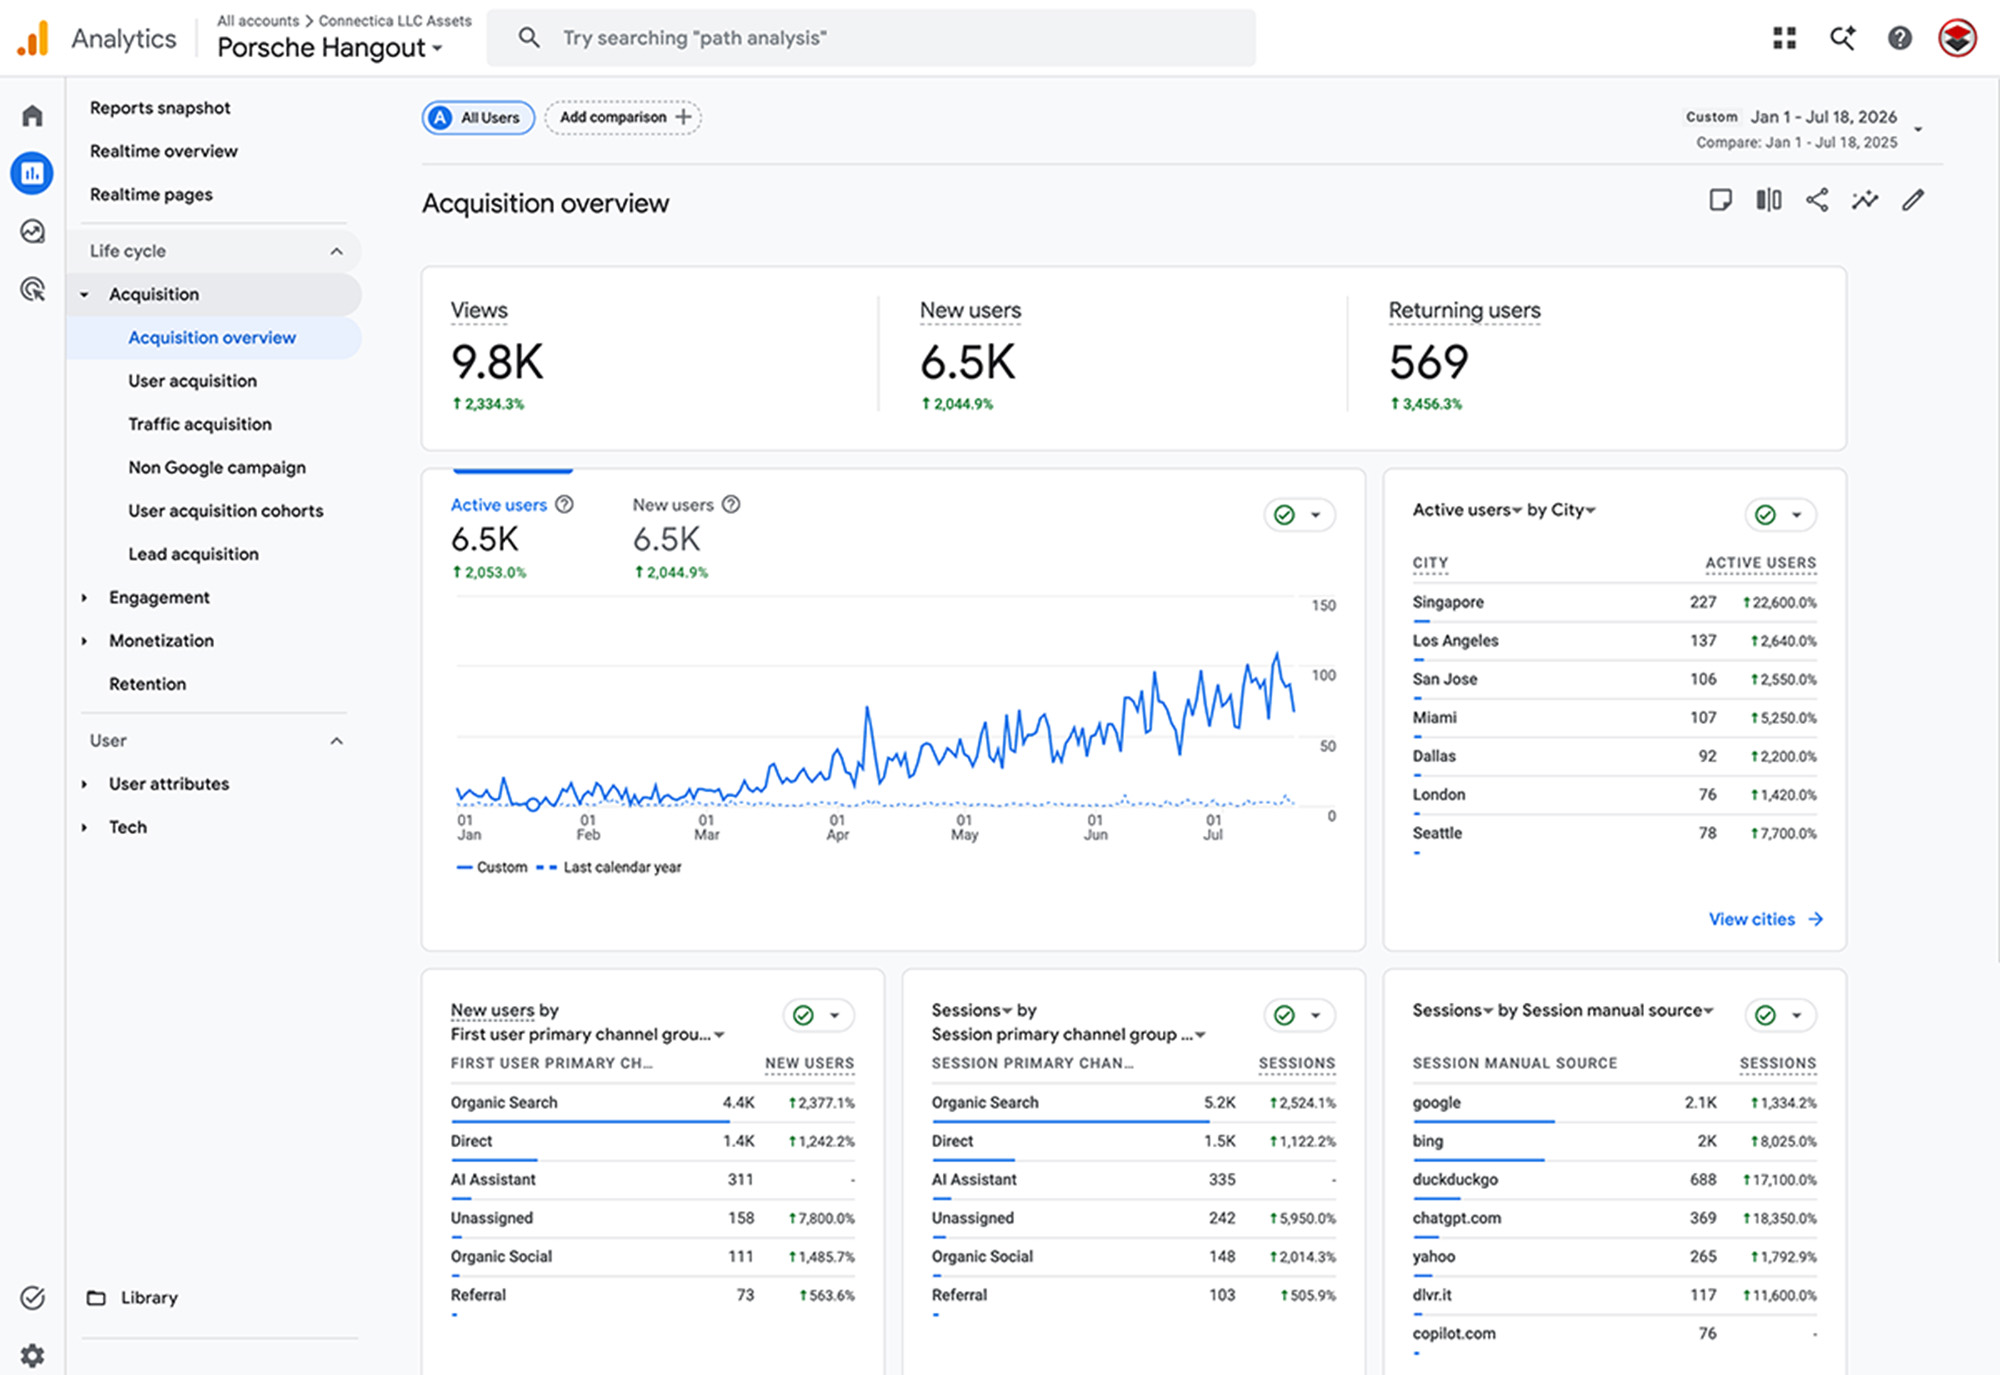Open the Home icon in left rail
Viewport: 2000px width, 1375px height.
click(32, 116)
